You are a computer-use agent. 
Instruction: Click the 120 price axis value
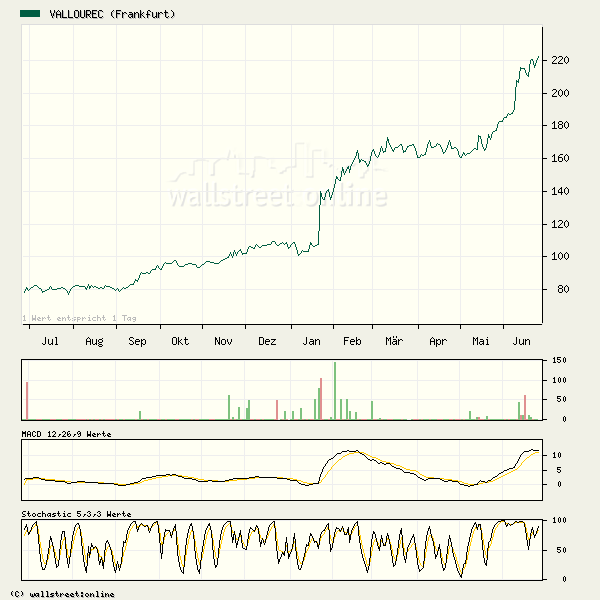coord(560,224)
